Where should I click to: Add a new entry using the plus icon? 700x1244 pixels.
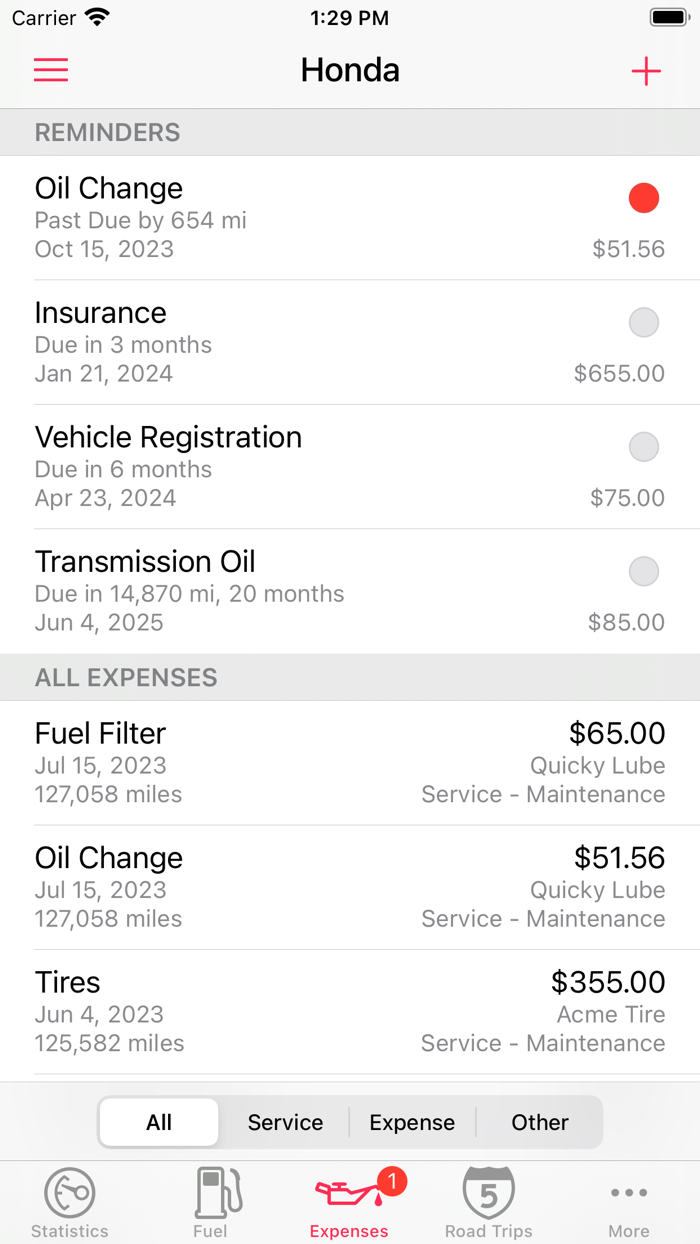(x=646, y=70)
